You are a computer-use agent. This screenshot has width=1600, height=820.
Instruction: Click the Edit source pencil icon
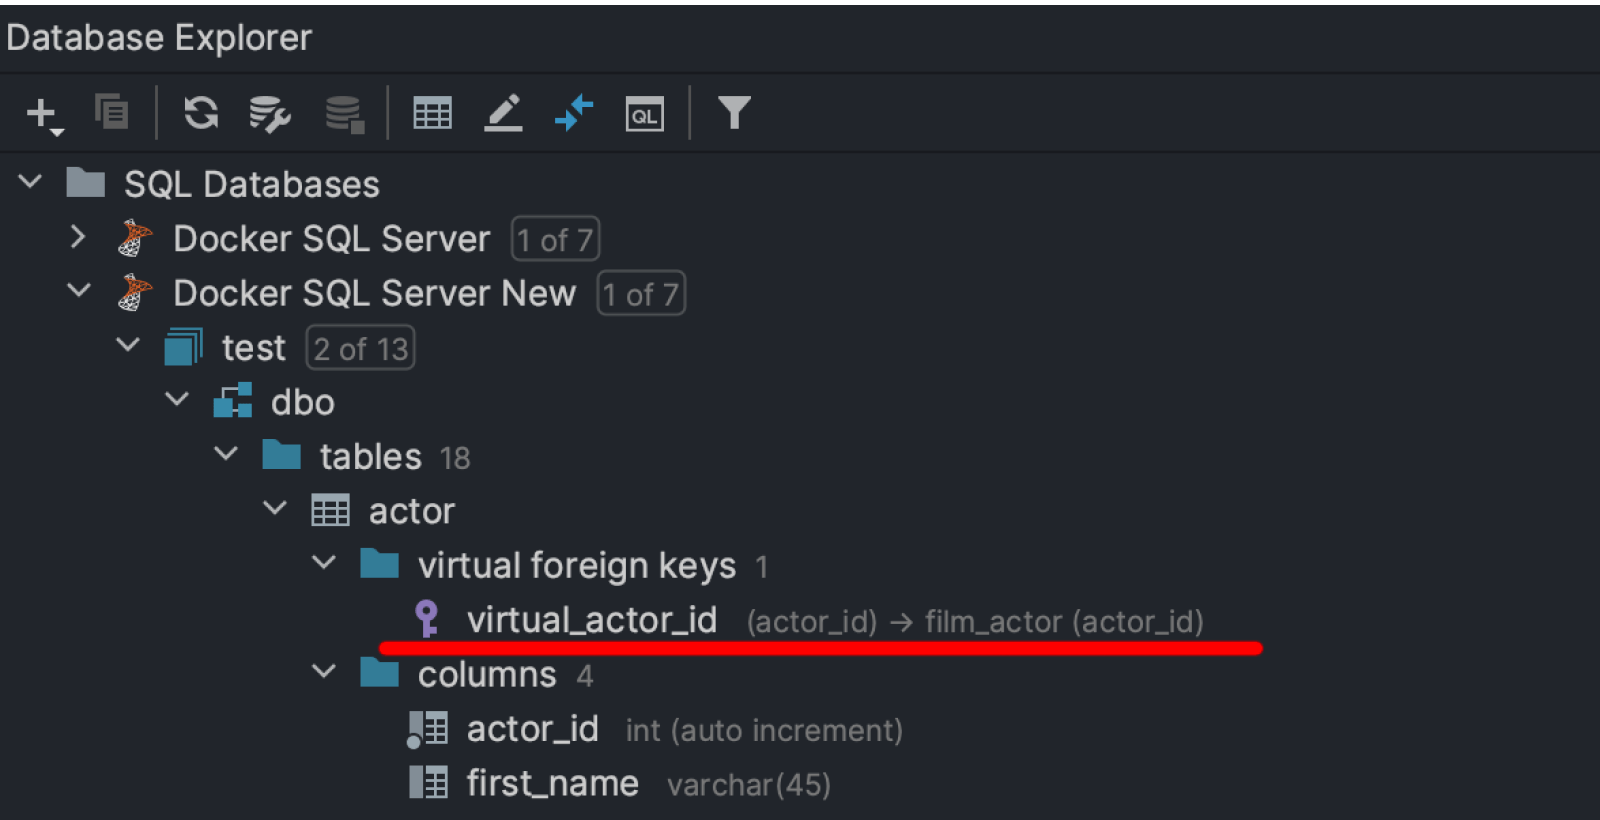[503, 113]
